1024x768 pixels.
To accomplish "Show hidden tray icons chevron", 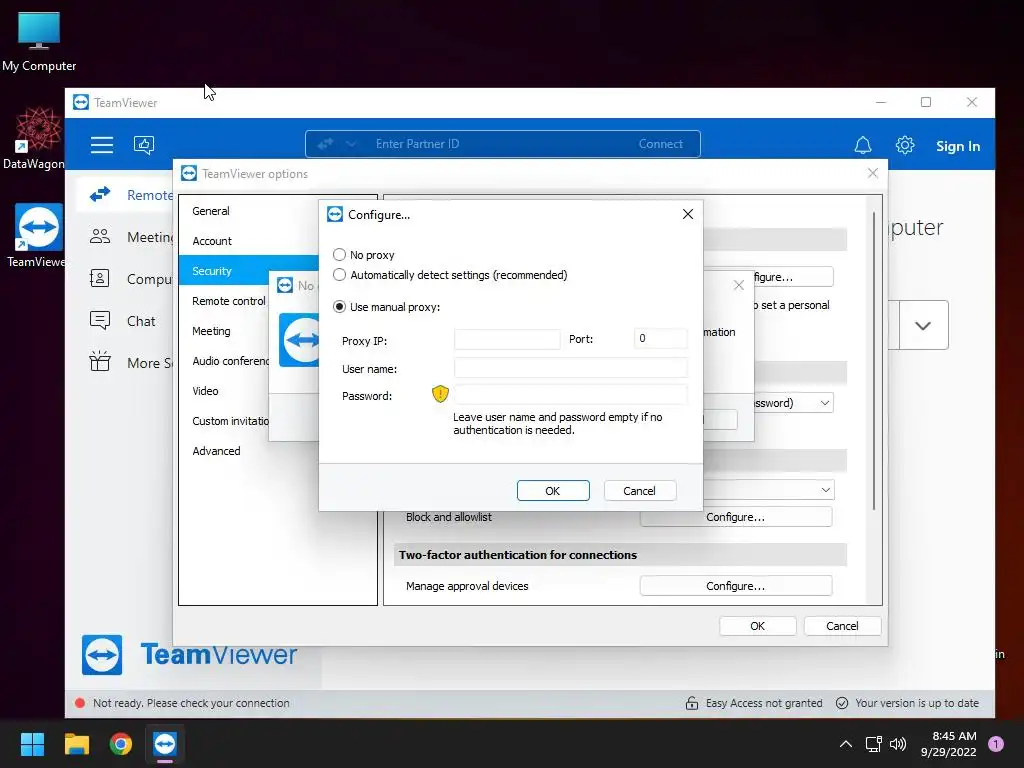I will tap(845, 744).
